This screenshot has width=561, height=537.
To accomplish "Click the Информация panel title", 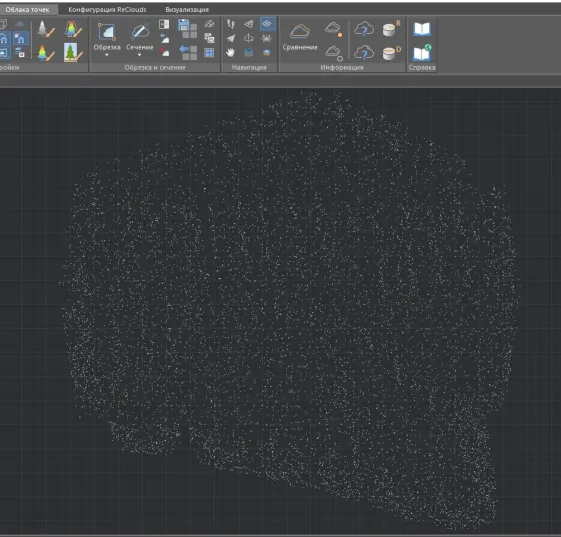I will 342,67.
